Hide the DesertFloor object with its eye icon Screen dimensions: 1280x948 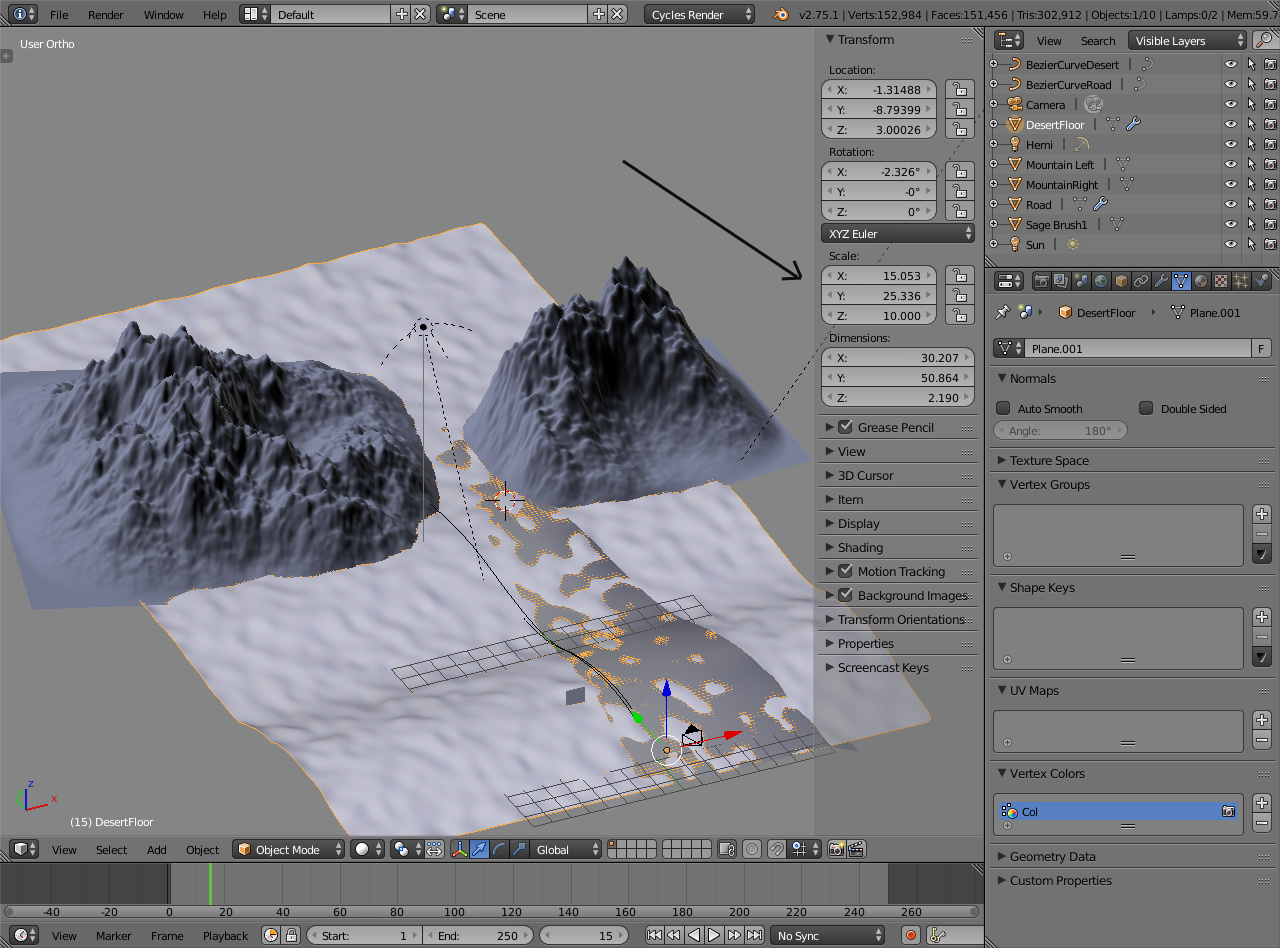1231,124
